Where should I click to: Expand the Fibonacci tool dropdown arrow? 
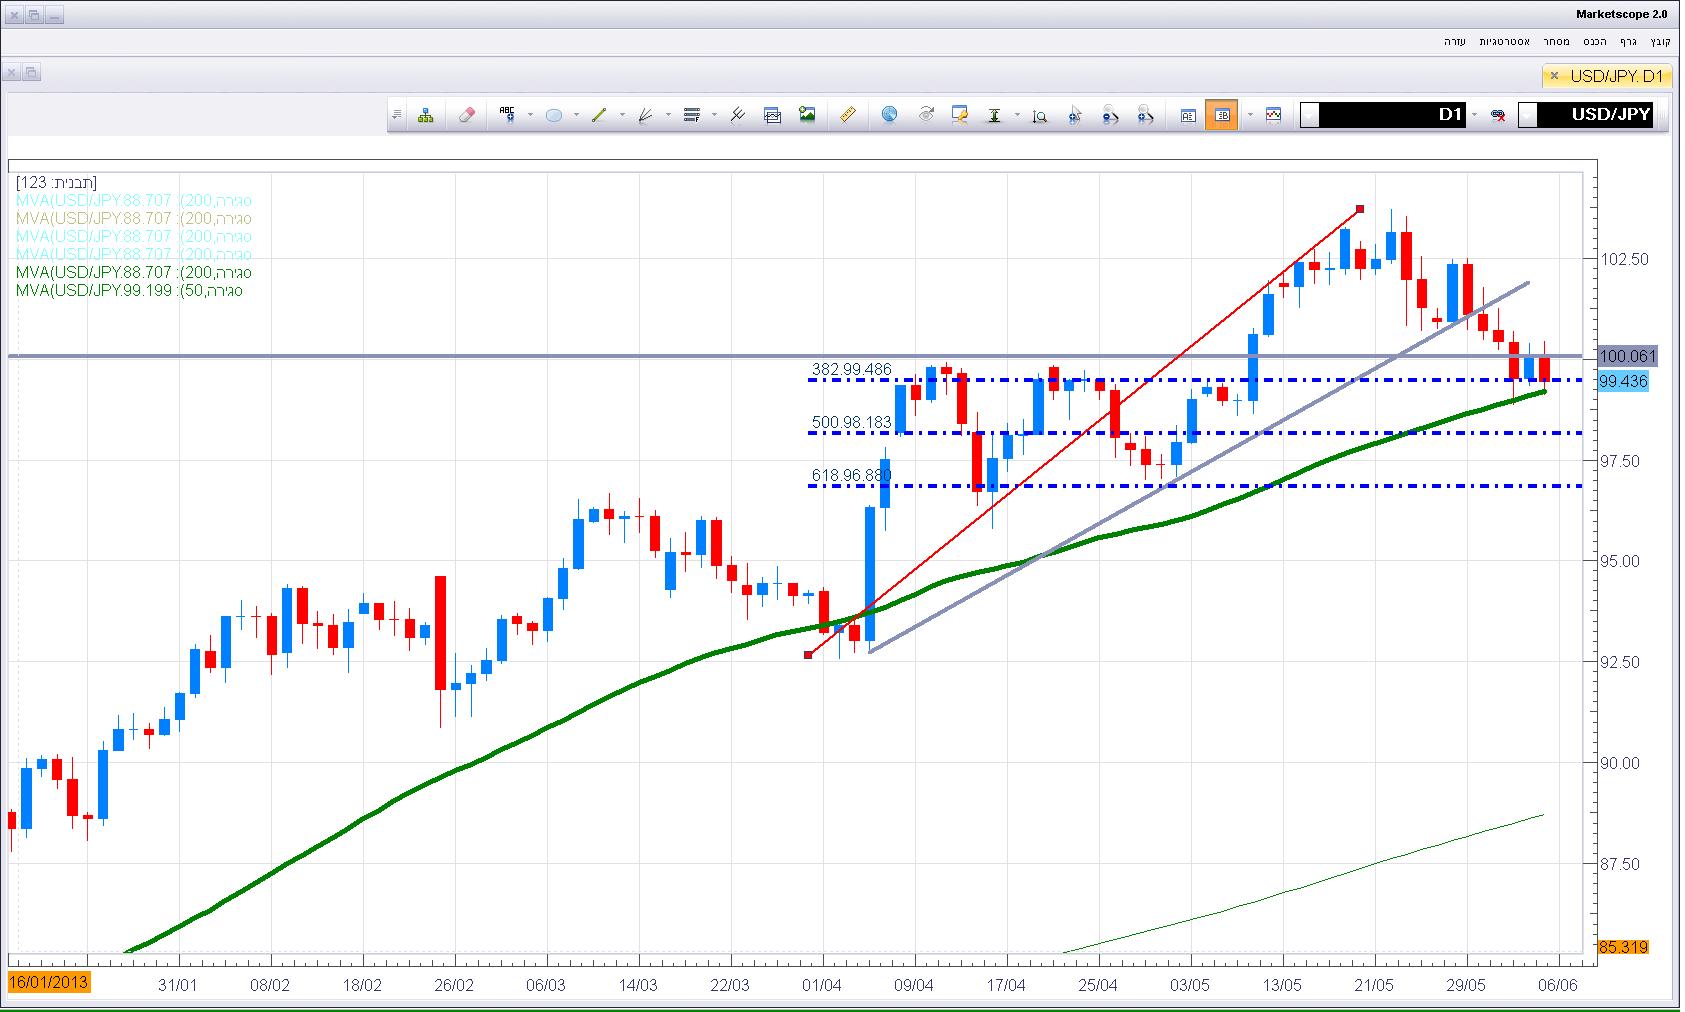pyautogui.click(x=714, y=115)
